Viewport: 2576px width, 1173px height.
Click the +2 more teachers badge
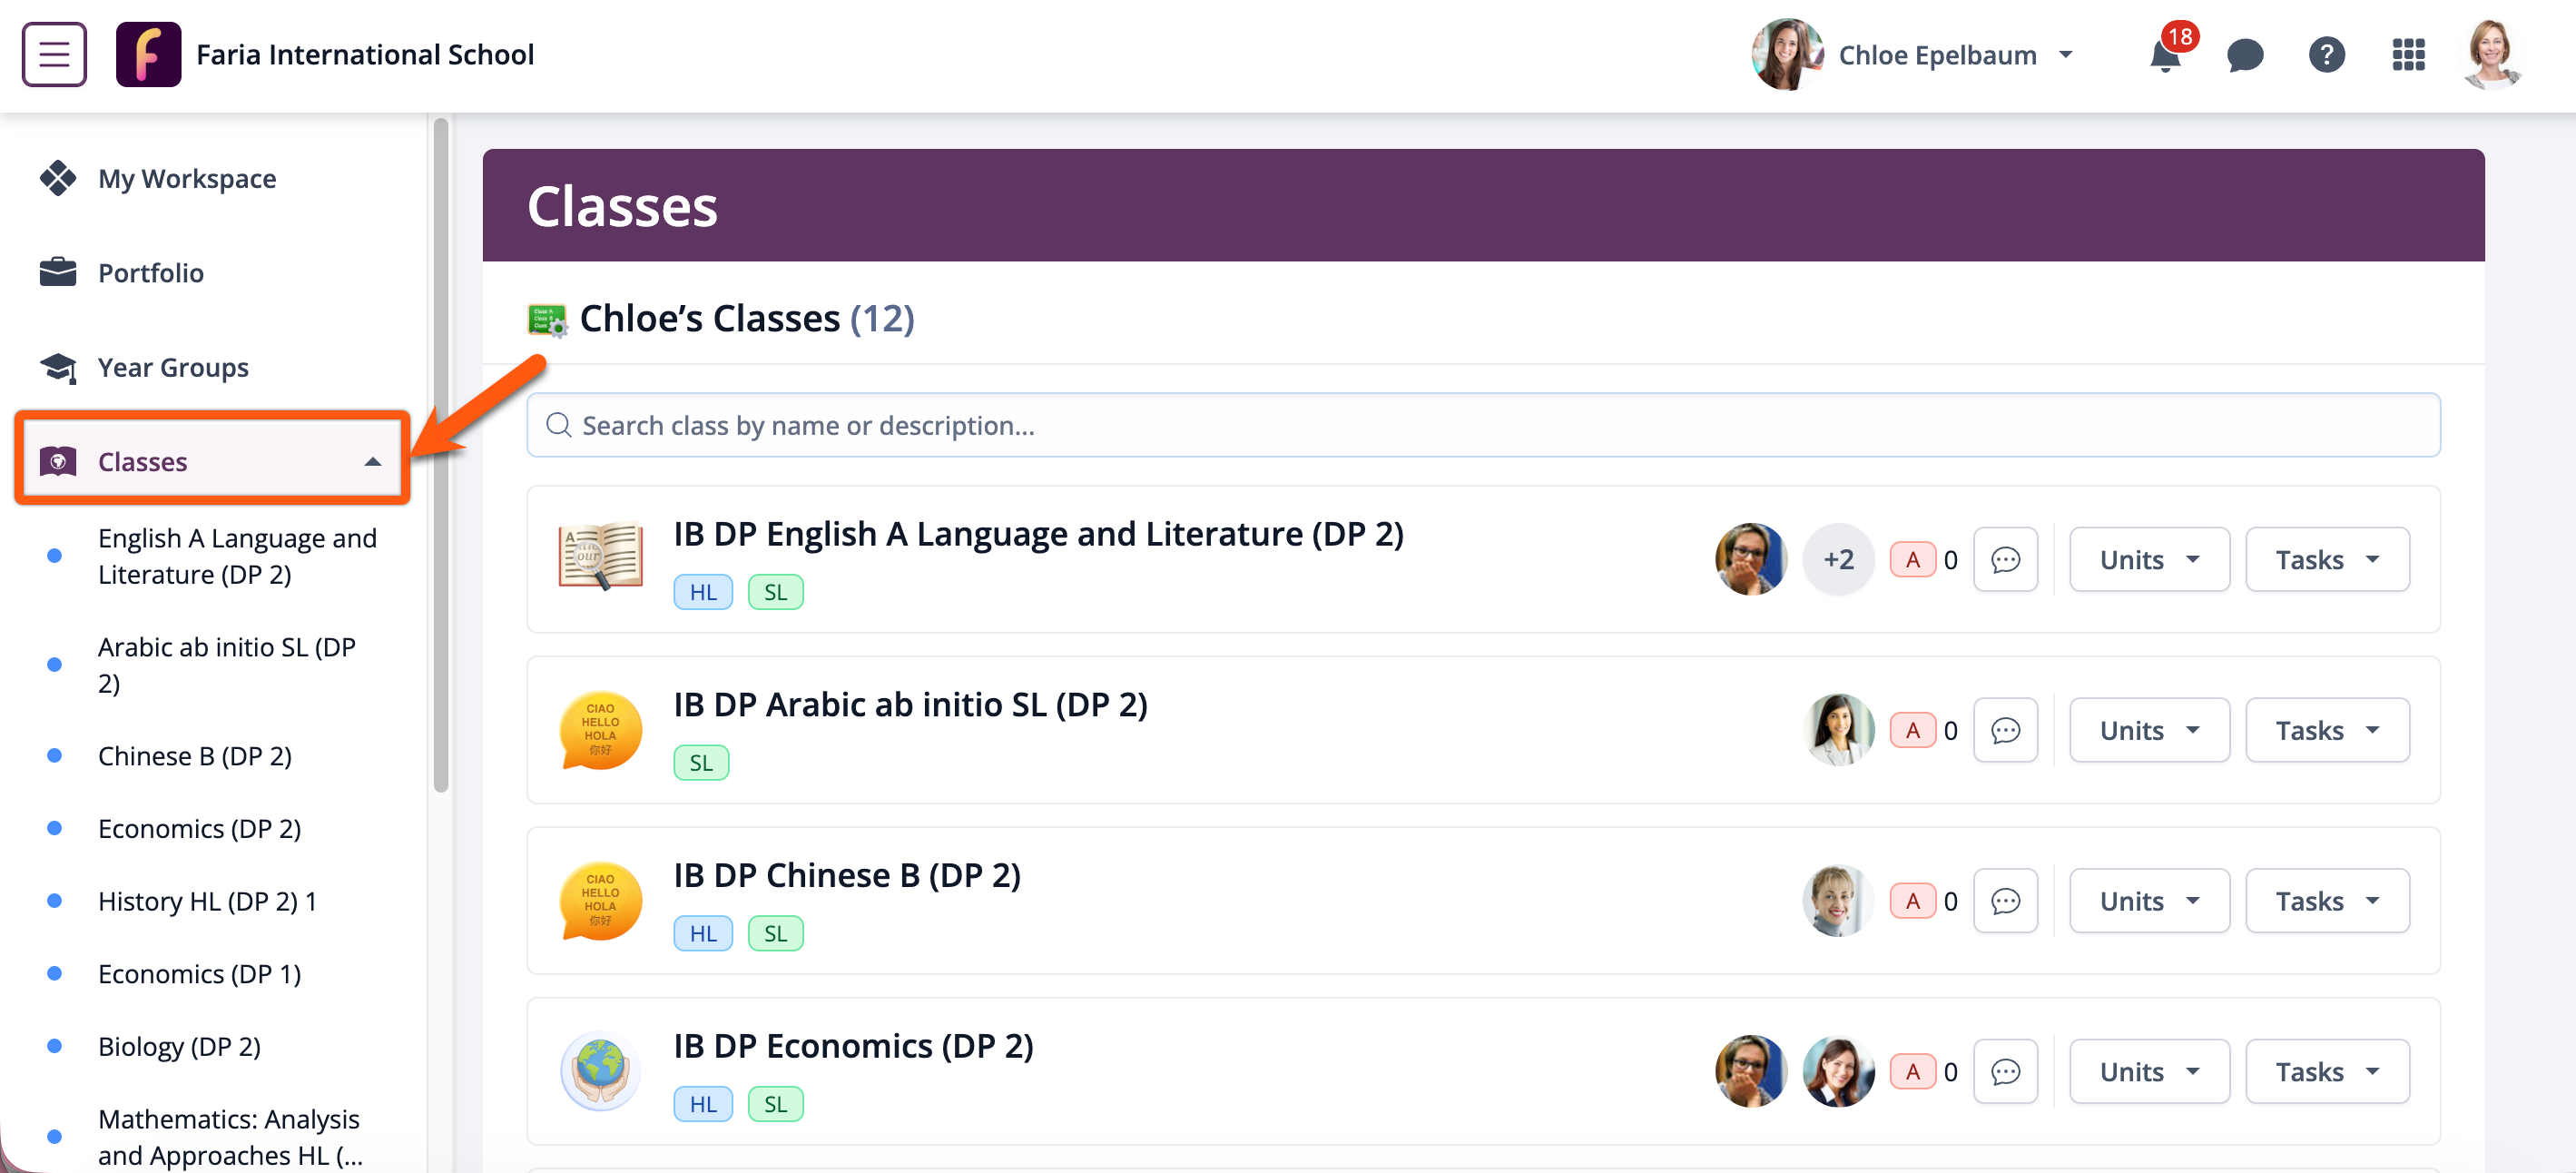[x=1838, y=560]
